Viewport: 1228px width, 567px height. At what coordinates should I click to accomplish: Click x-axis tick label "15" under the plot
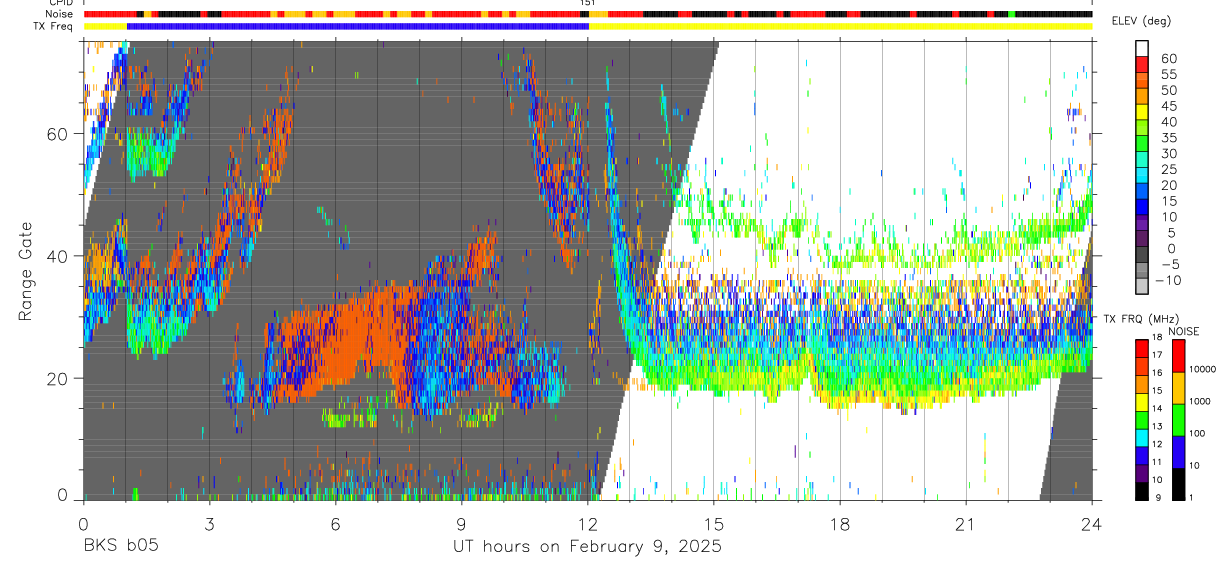(714, 525)
